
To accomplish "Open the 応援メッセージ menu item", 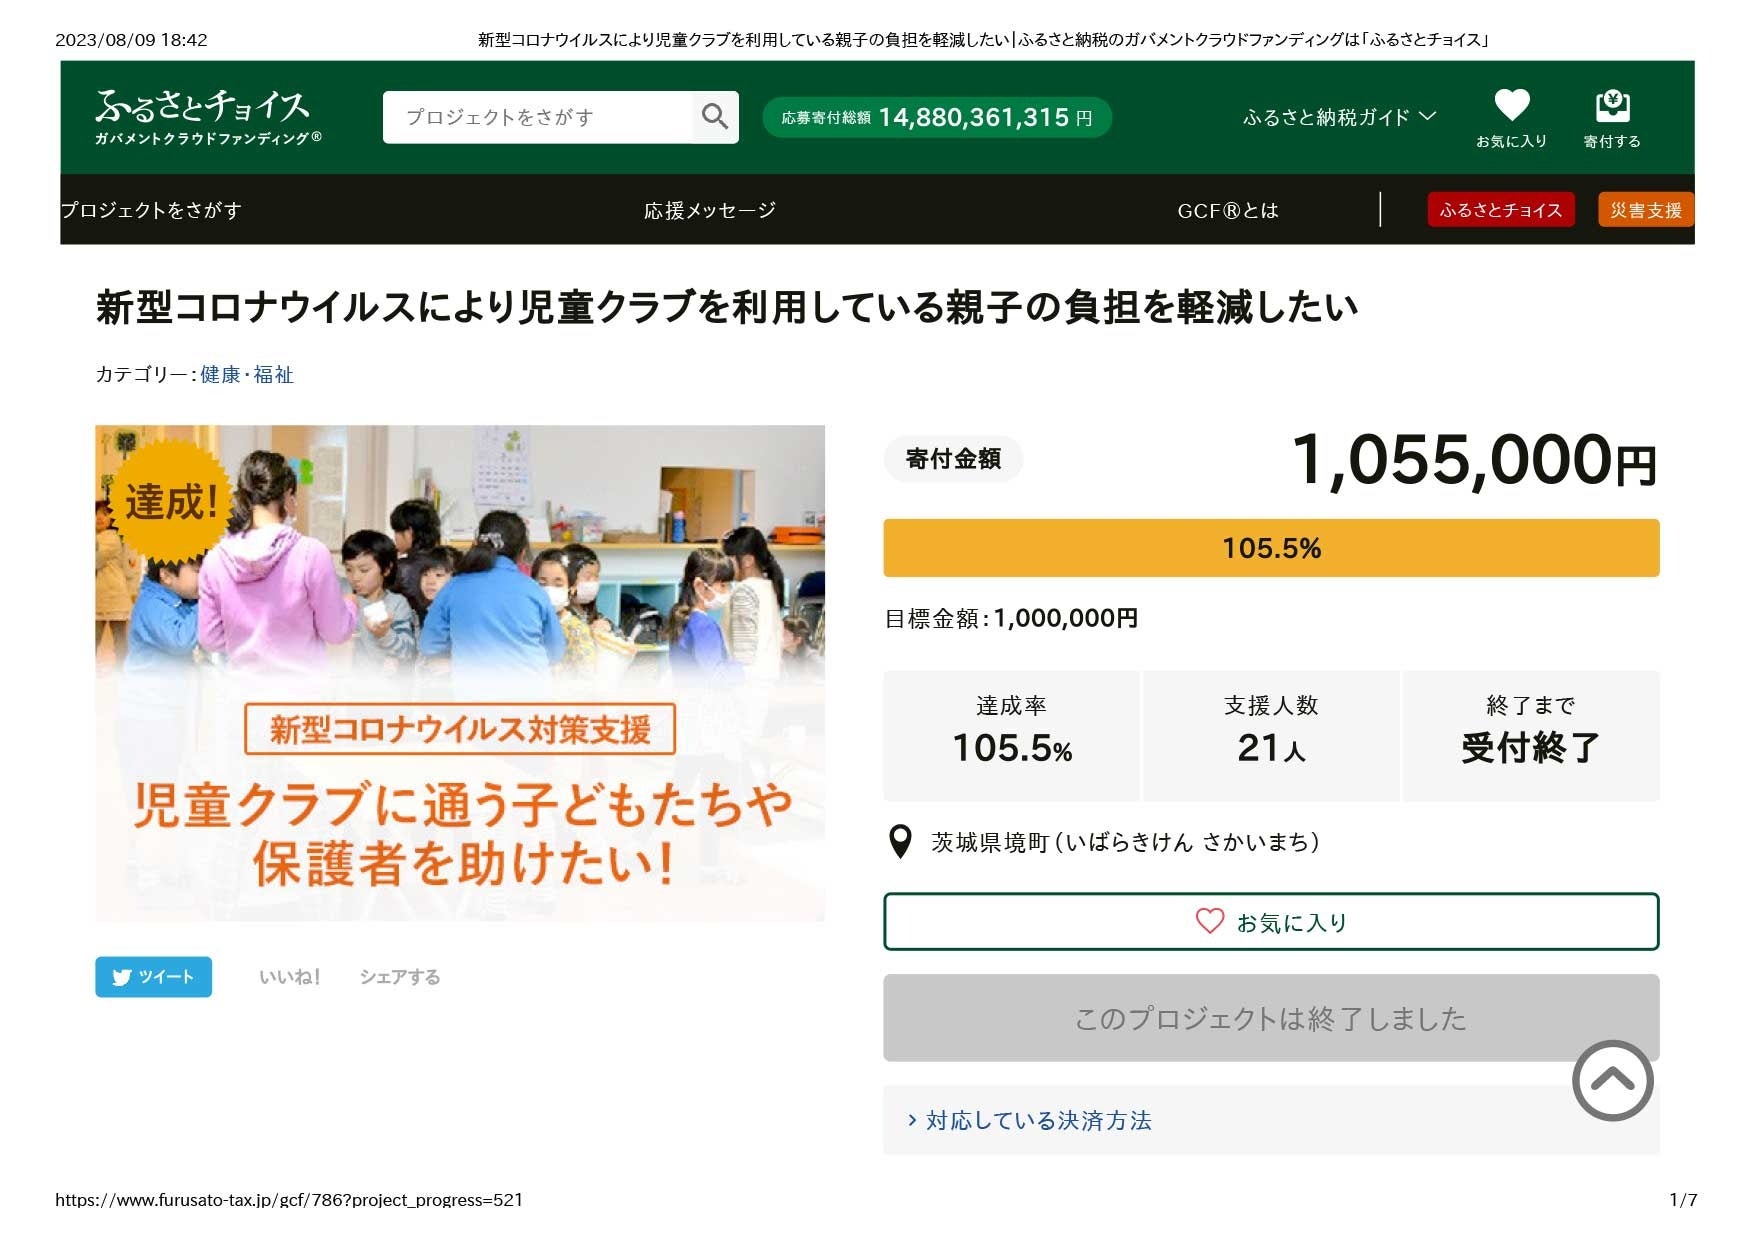I will [x=709, y=210].
